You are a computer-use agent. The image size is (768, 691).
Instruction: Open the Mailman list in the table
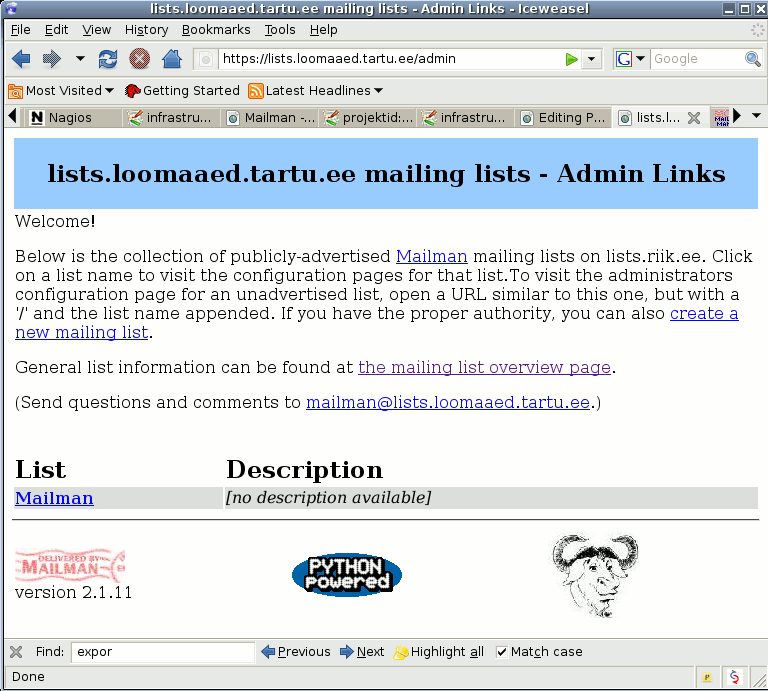(x=54, y=498)
